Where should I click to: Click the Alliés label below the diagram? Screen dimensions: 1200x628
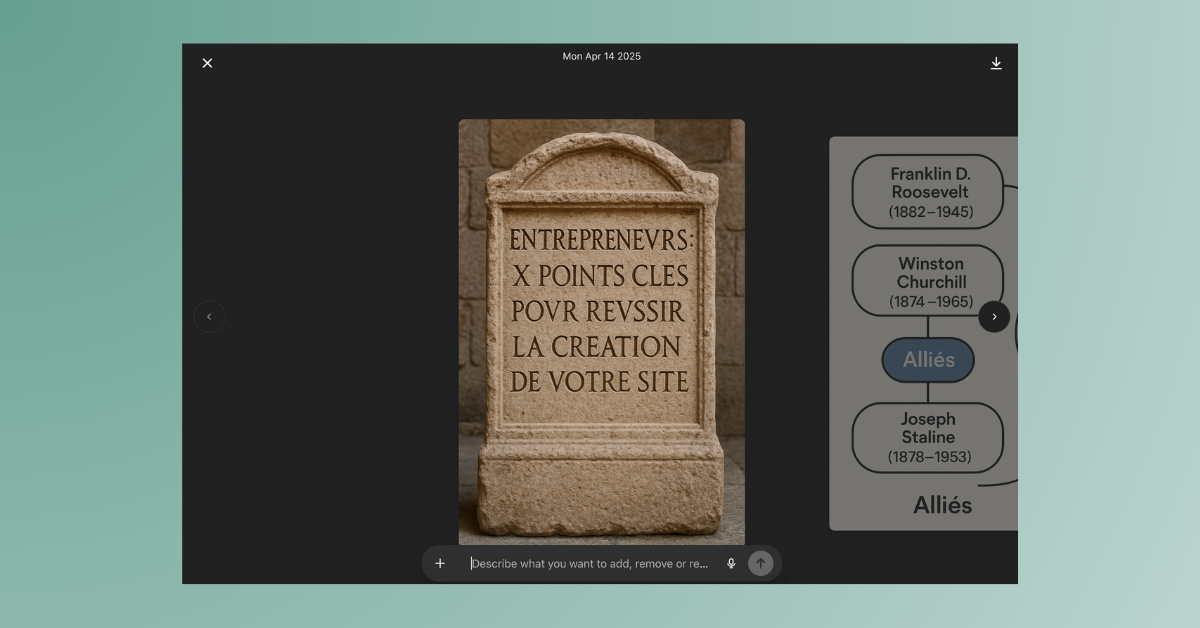point(943,505)
